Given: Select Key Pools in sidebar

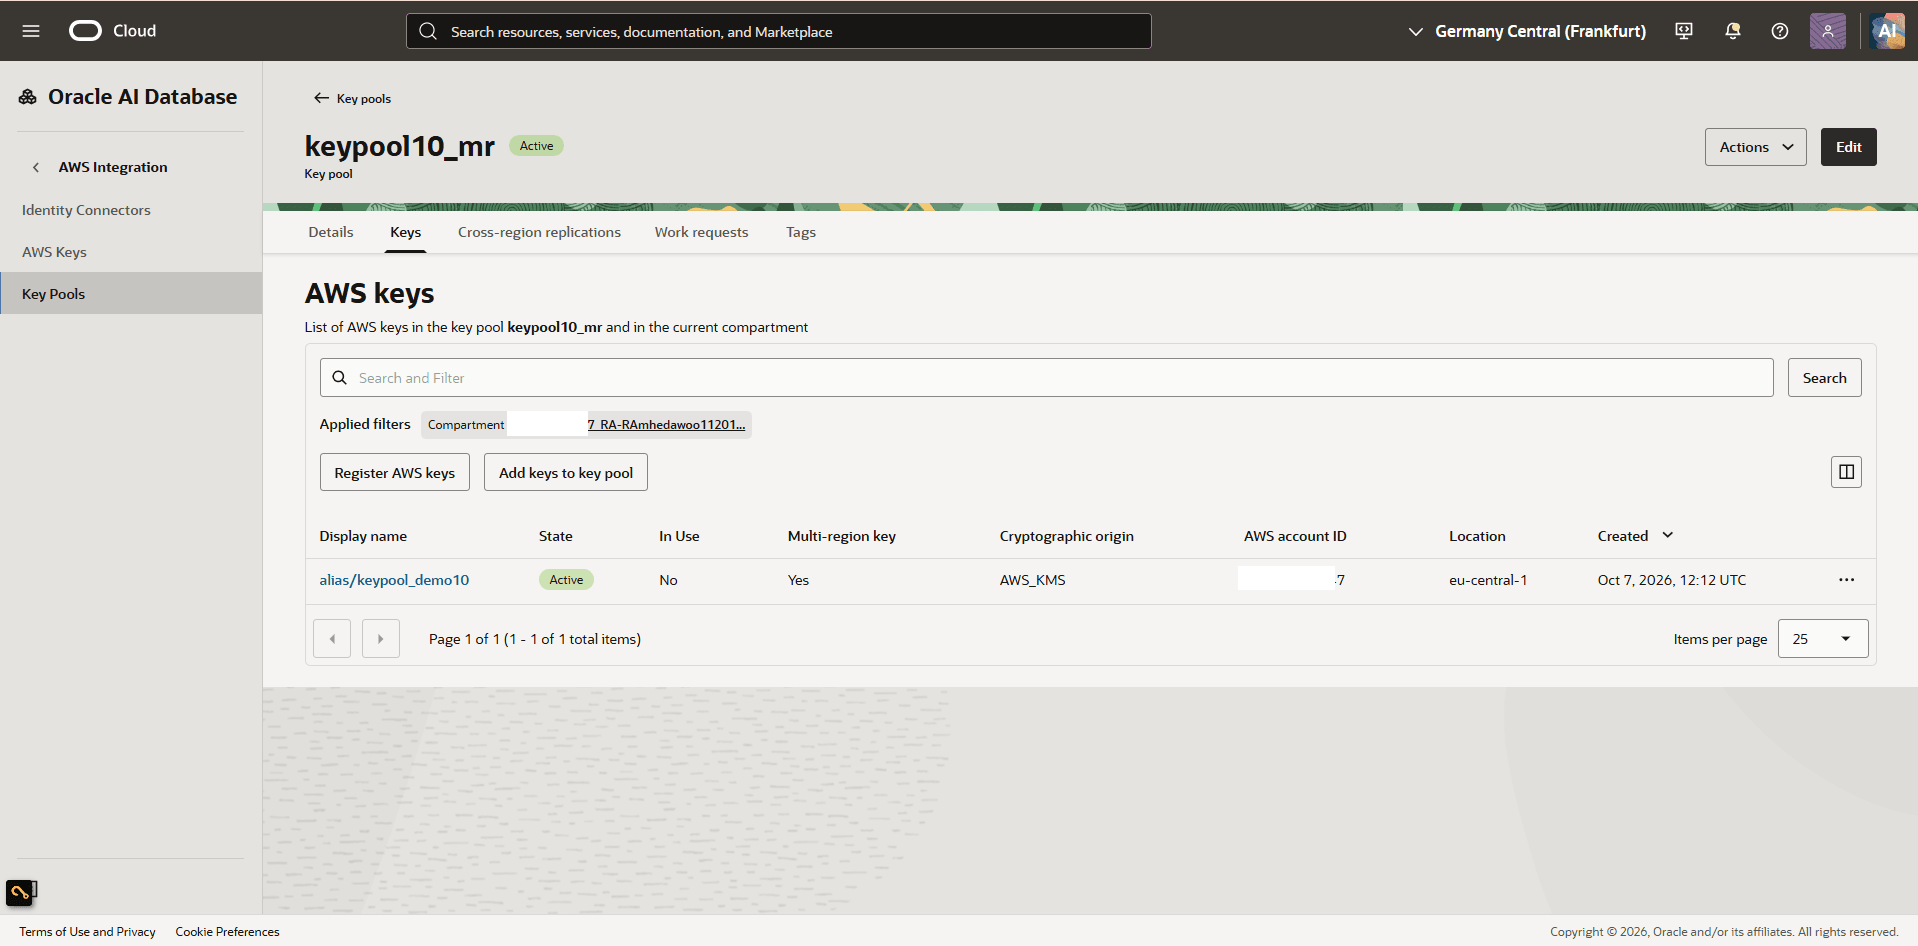Looking at the screenshot, I should [x=131, y=294].
